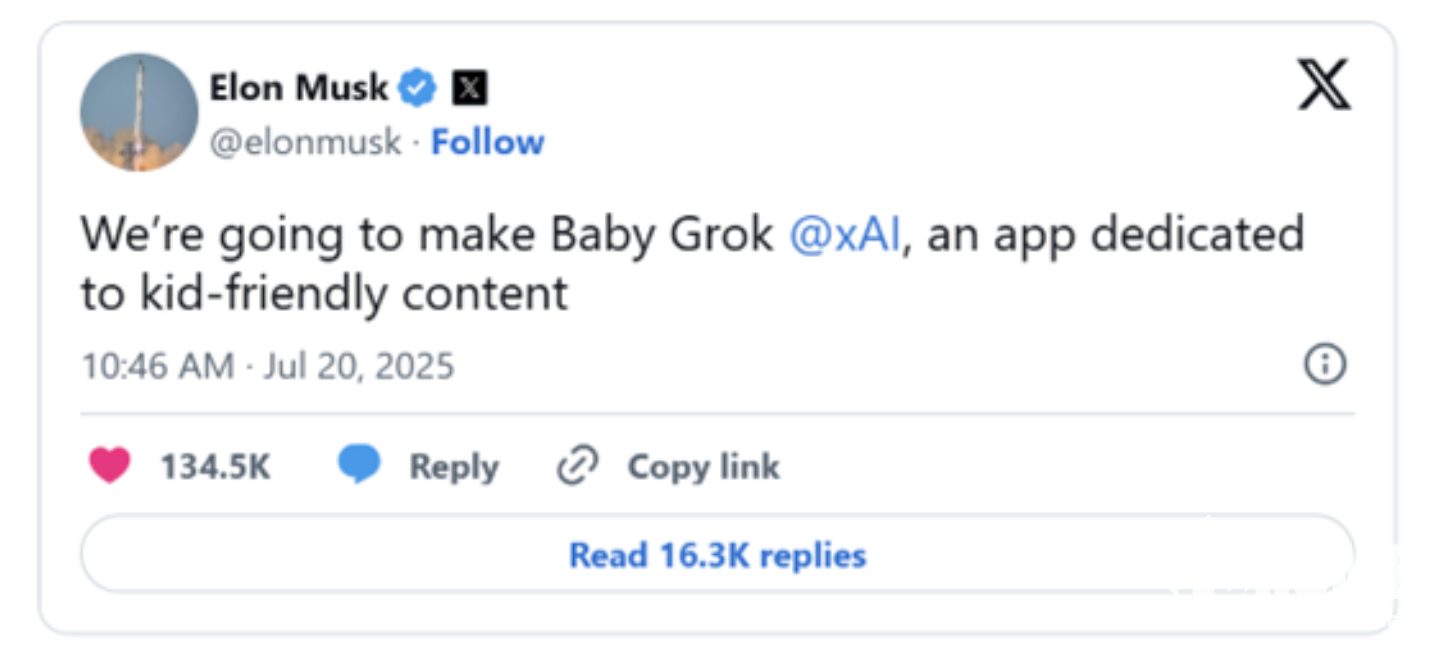Click the Reply text label
The image size is (1430, 653).
454,467
